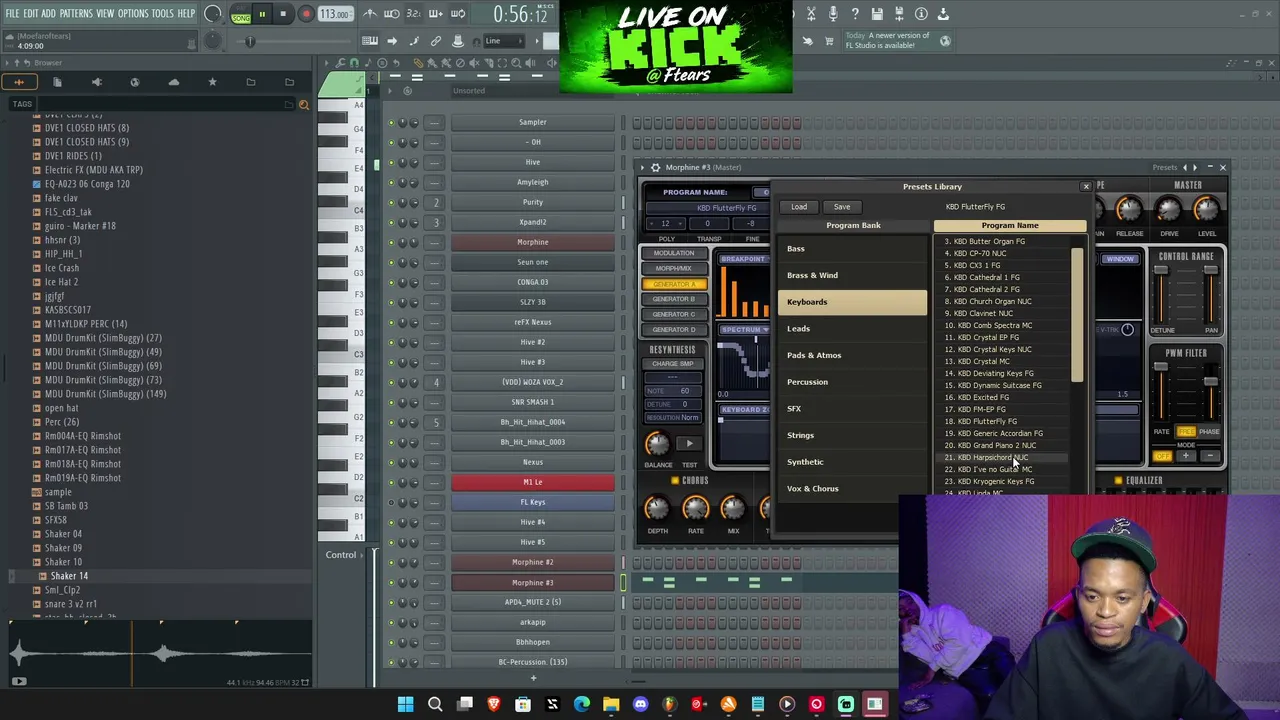Arm the red record button

point(306,14)
